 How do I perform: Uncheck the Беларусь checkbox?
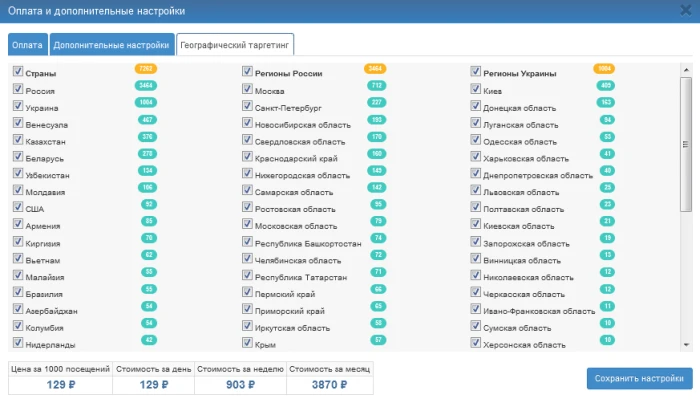point(18,157)
